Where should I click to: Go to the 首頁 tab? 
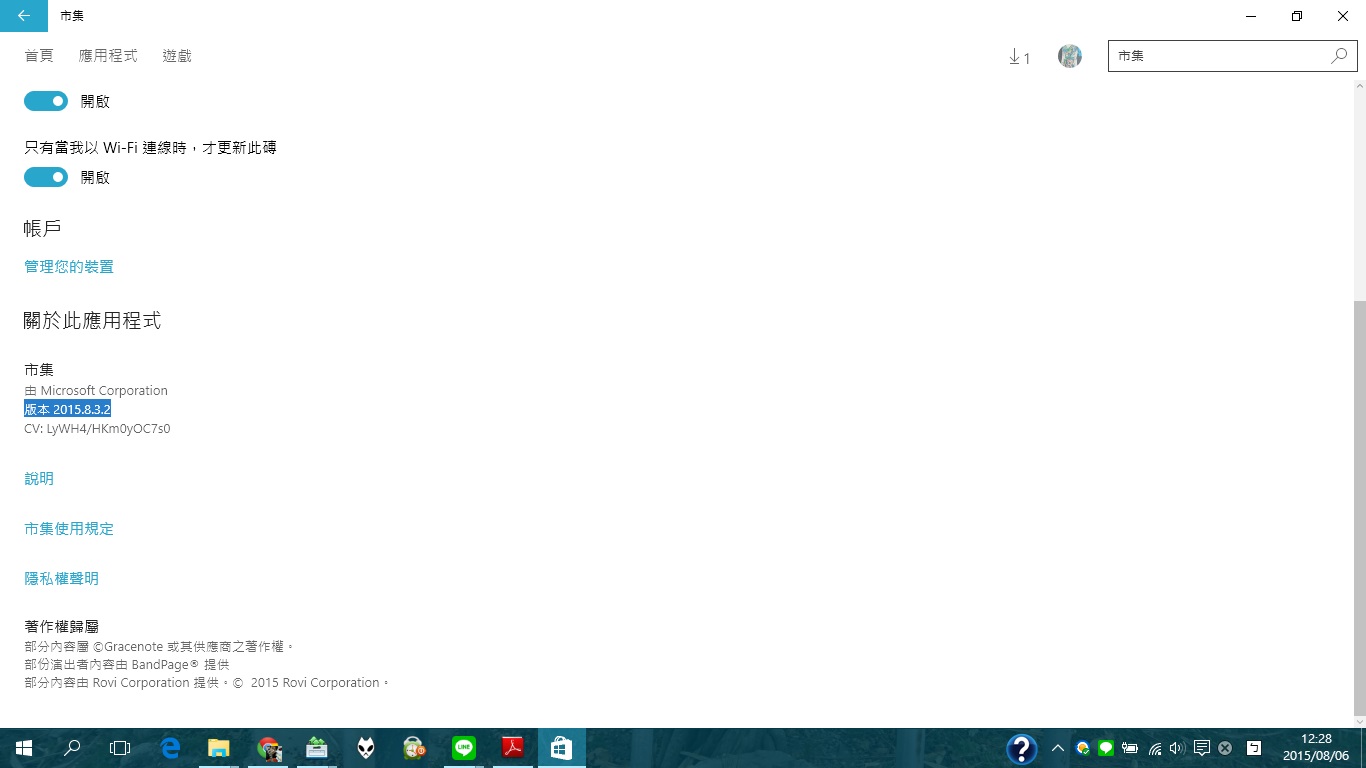pos(39,56)
